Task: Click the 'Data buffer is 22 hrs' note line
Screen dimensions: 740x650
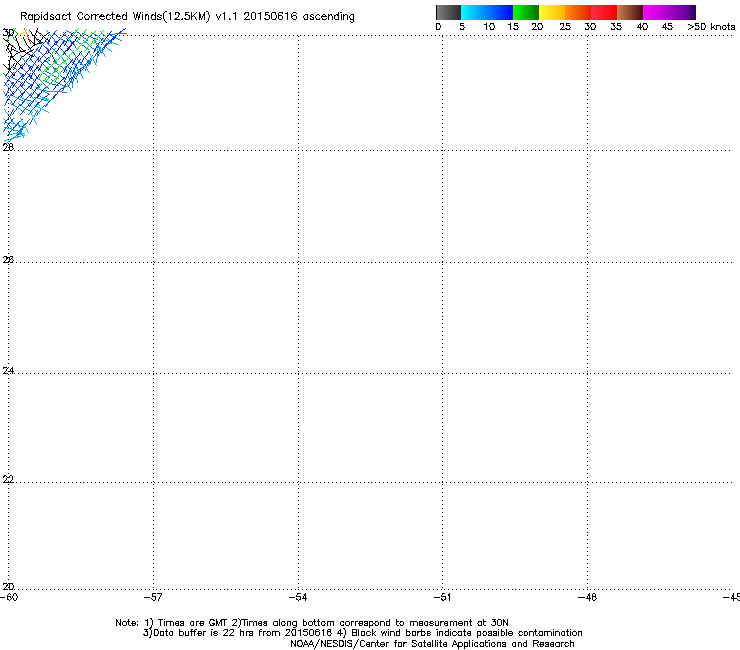Action: [362, 633]
